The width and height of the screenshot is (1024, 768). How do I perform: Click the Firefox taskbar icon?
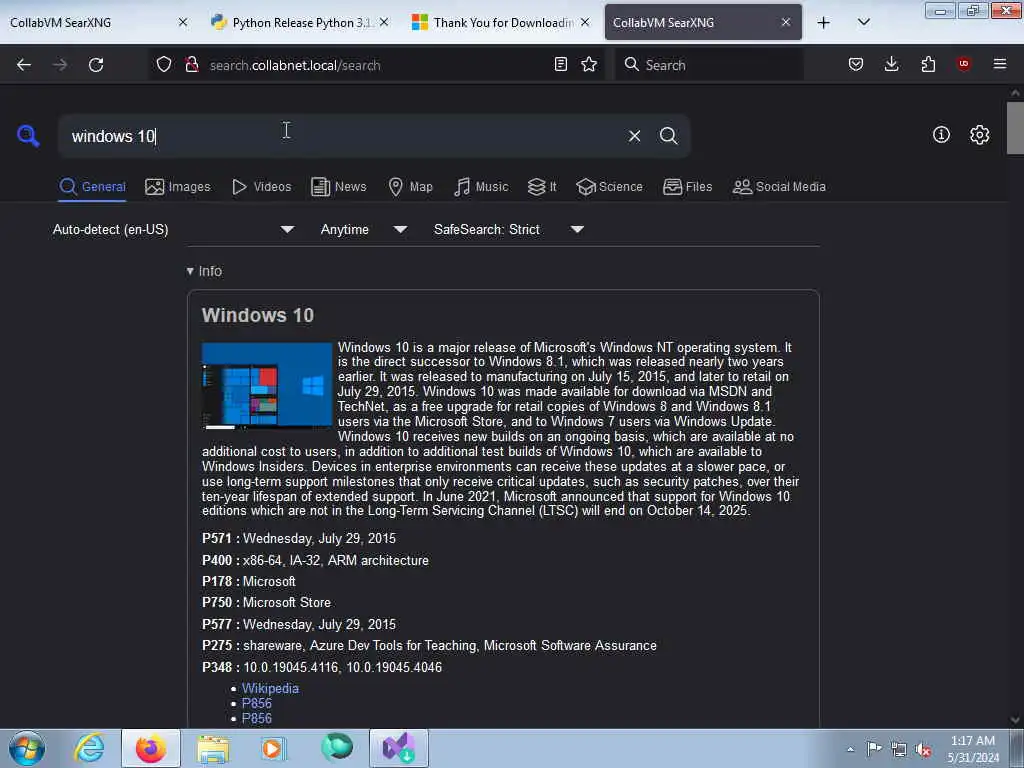[151, 748]
